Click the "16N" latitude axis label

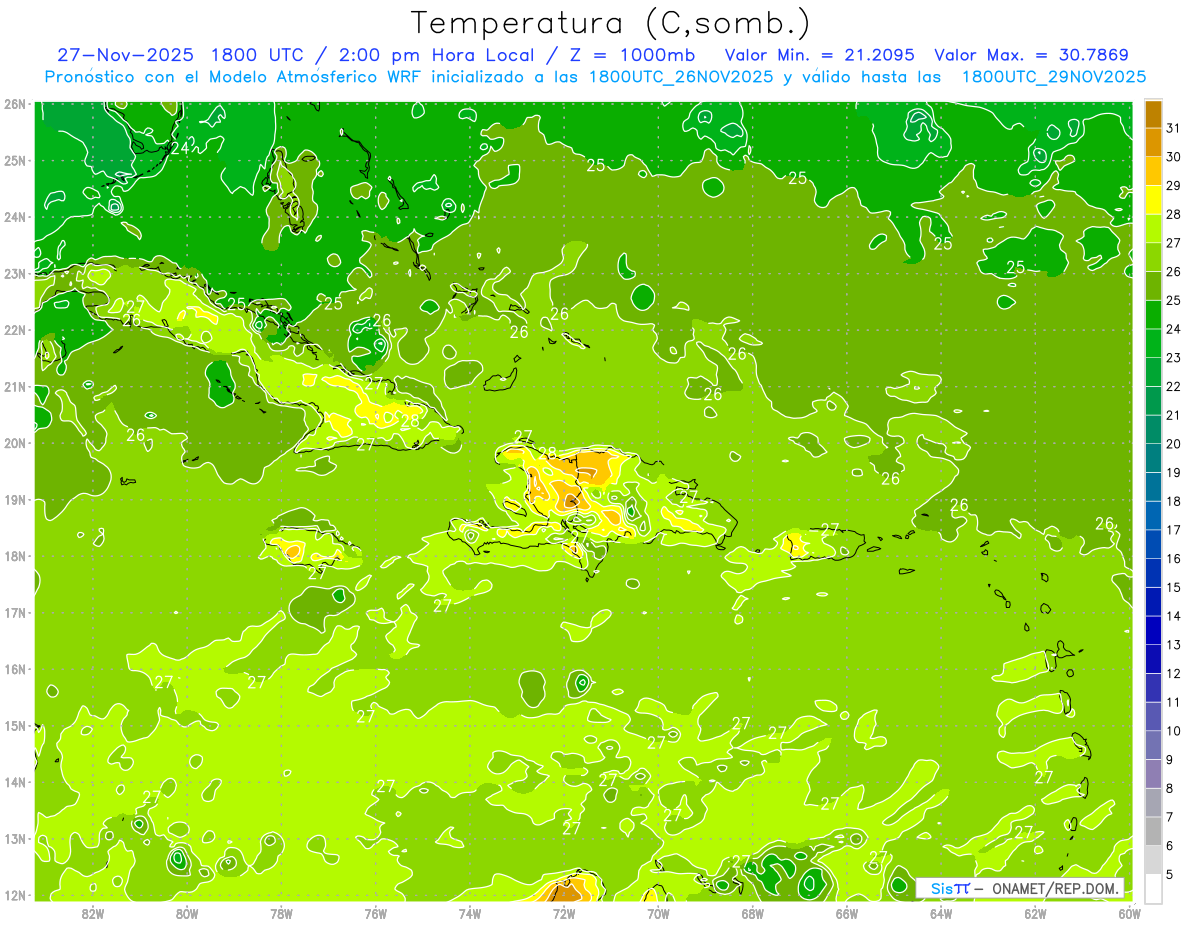14,669
